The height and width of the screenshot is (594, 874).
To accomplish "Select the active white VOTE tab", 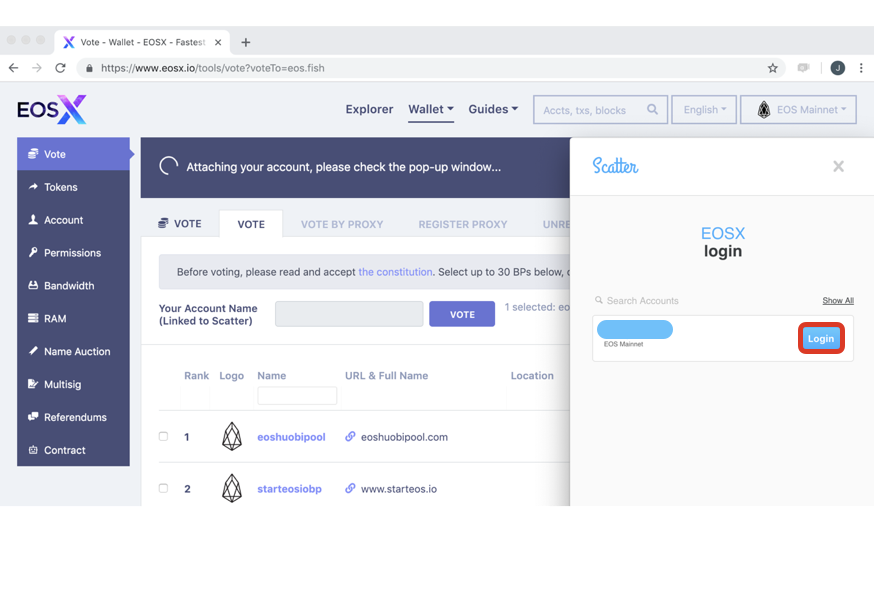I will pos(251,224).
